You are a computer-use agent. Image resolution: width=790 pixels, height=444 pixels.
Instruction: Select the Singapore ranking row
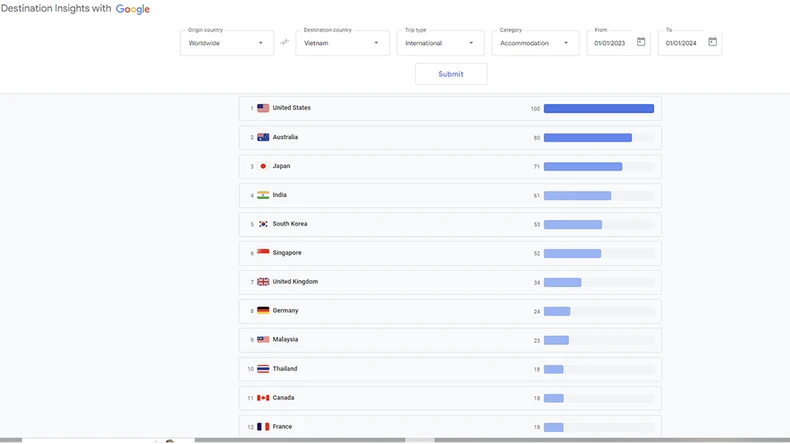(449, 253)
